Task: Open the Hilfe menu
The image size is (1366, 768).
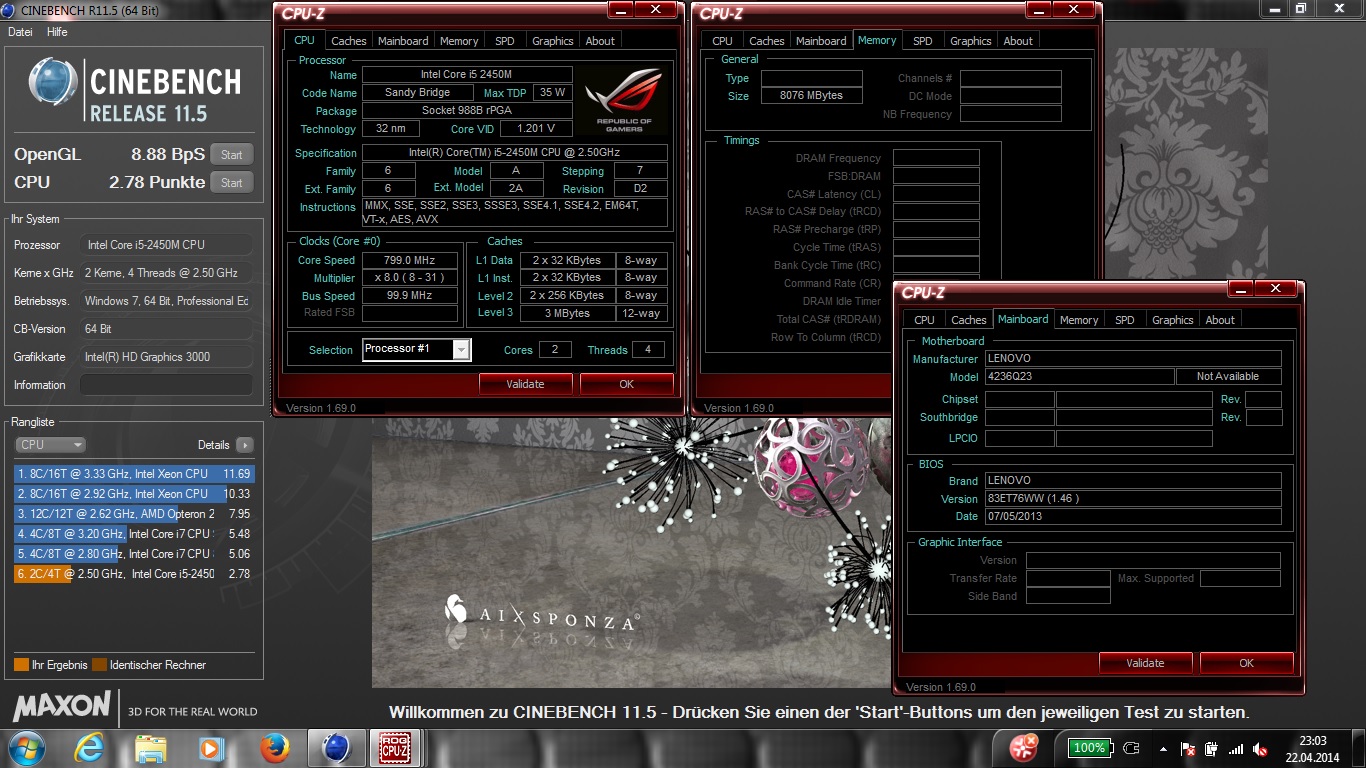Action: pos(57,32)
